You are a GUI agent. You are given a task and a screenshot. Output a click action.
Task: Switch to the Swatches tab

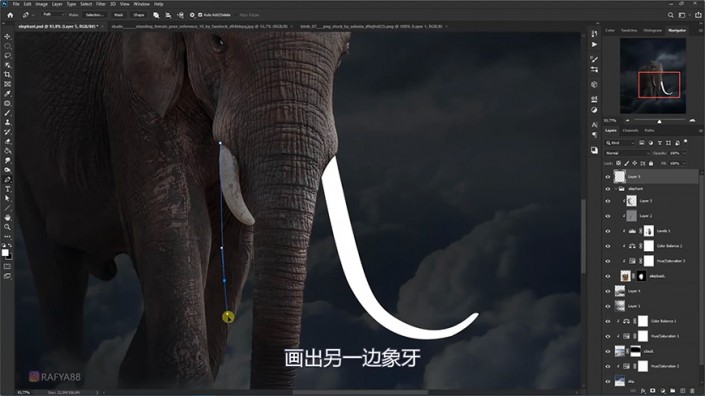[x=629, y=30]
